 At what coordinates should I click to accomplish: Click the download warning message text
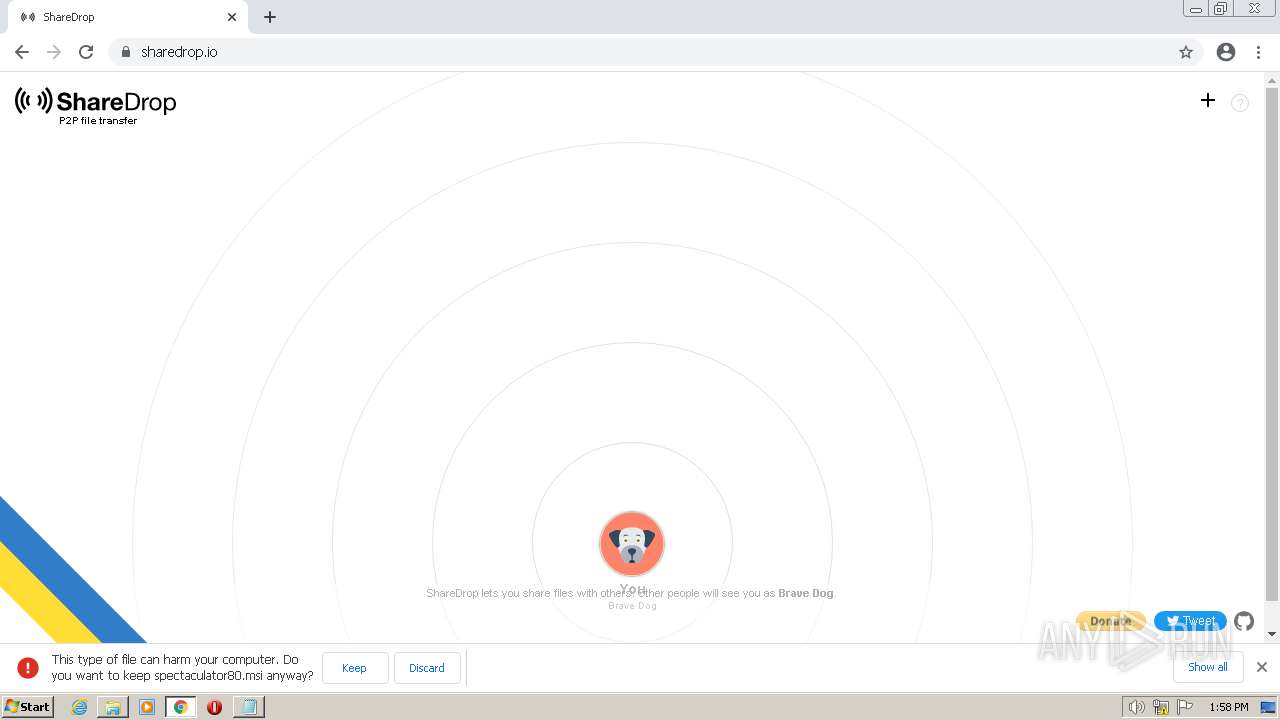pyautogui.click(x=182, y=667)
